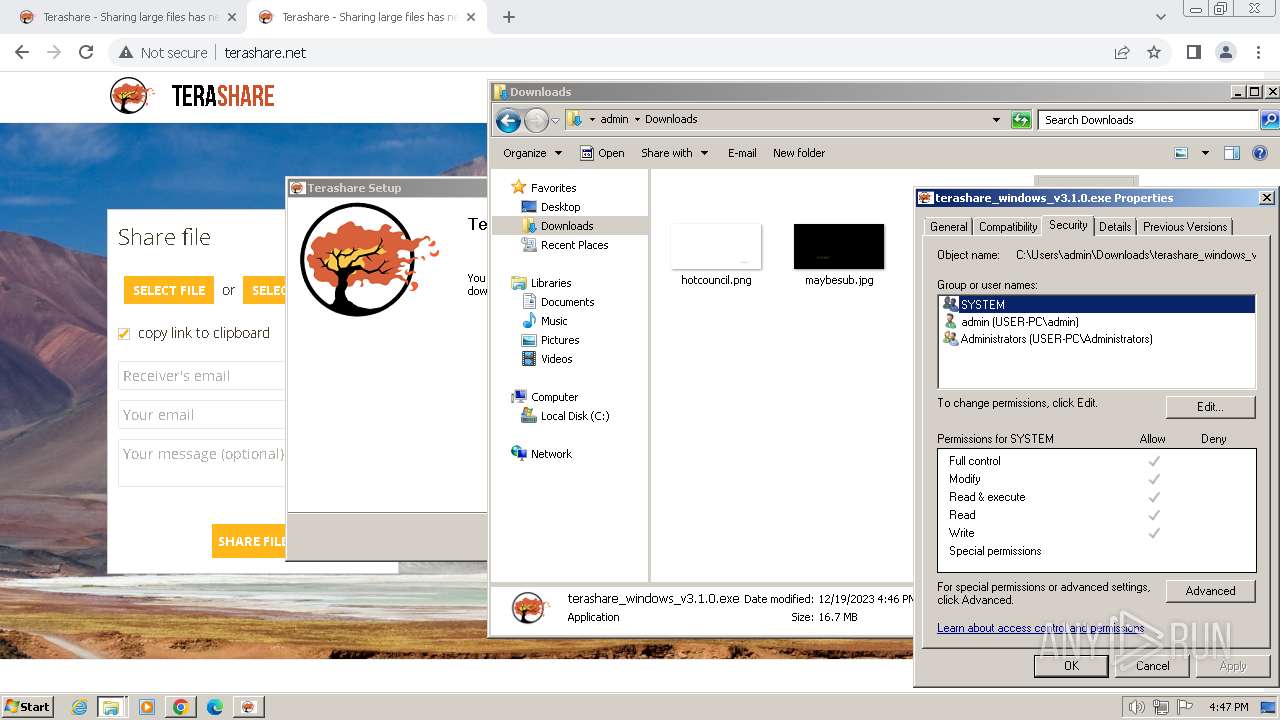1280x720 pixels.
Task: Refresh the Downloads folder view
Action: click(x=1021, y=120)
